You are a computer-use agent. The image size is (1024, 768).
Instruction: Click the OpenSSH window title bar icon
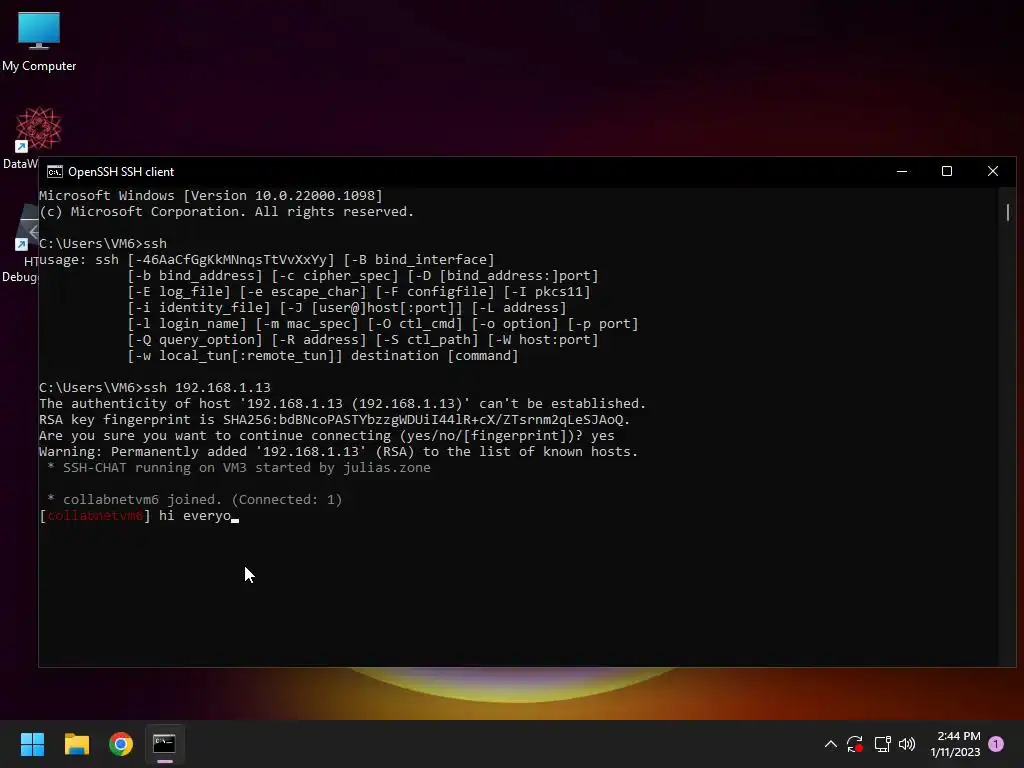(x=55, y=172)
